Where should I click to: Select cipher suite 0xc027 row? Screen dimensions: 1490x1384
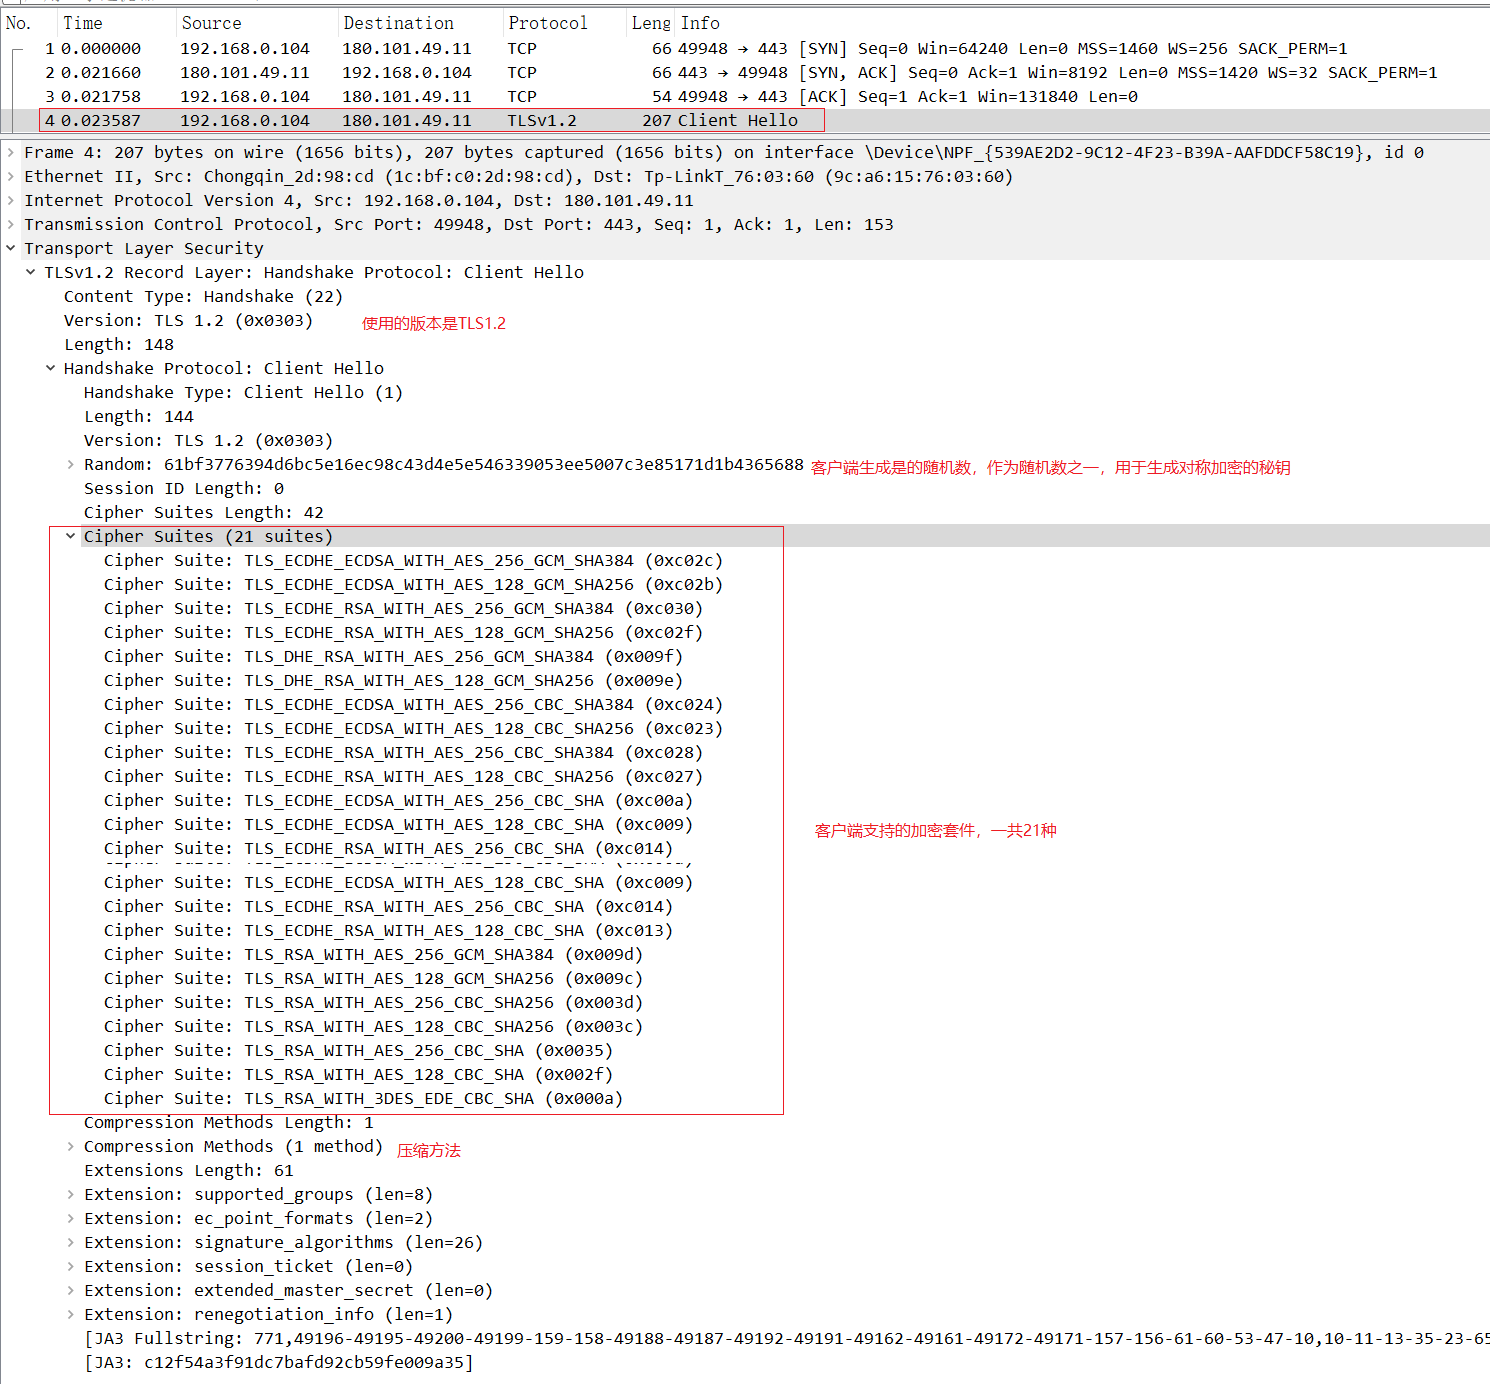pyautogui.click(x=403, y=777)
